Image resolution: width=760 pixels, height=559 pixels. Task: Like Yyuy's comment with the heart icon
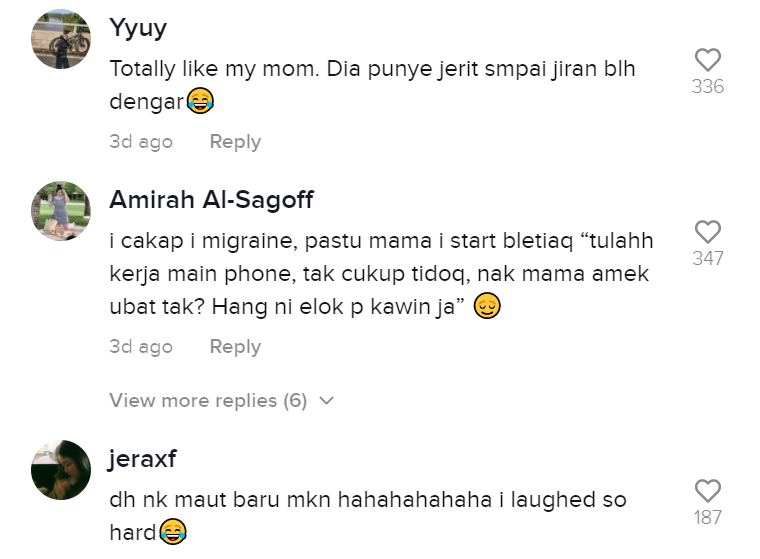click(707, 60)
